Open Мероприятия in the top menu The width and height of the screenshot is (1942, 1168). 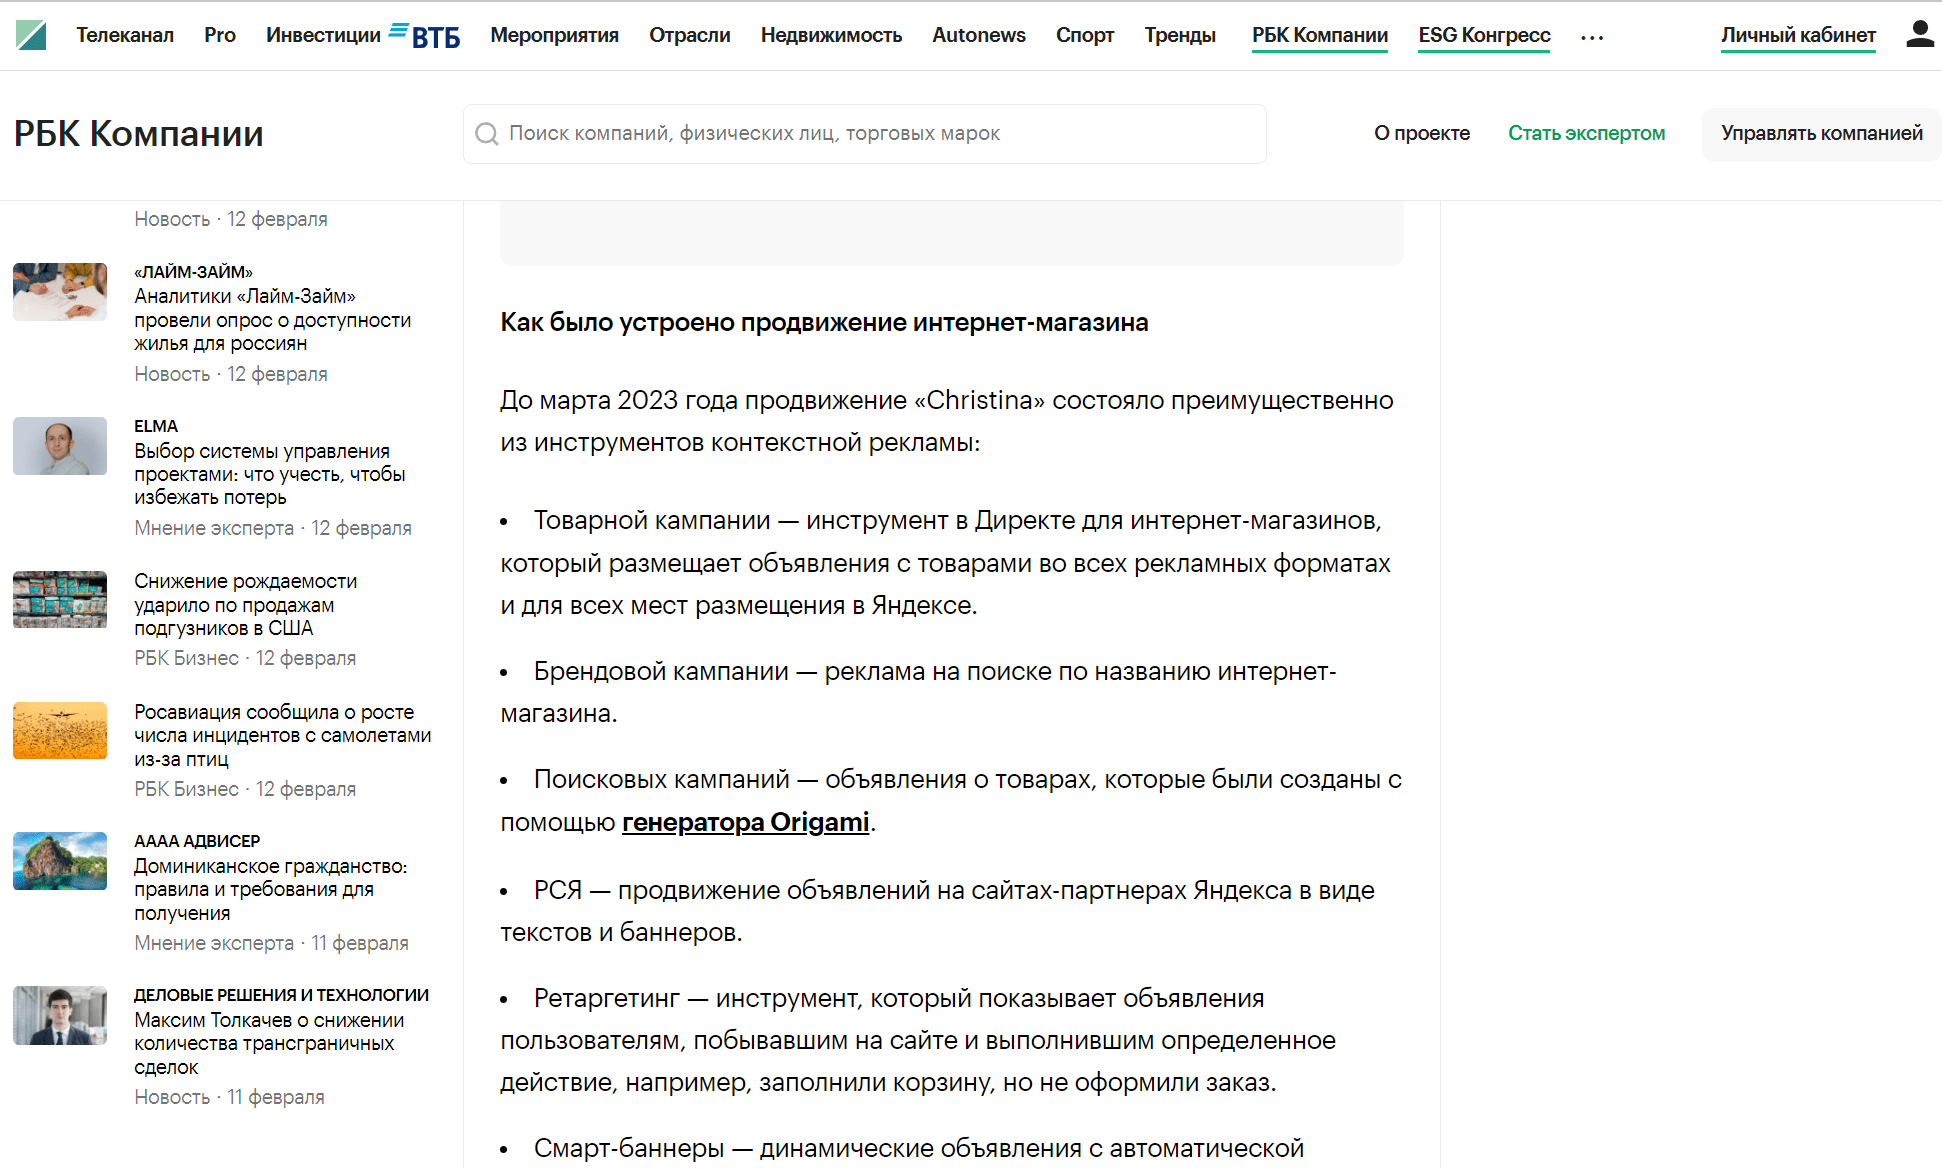pos(554,35)
